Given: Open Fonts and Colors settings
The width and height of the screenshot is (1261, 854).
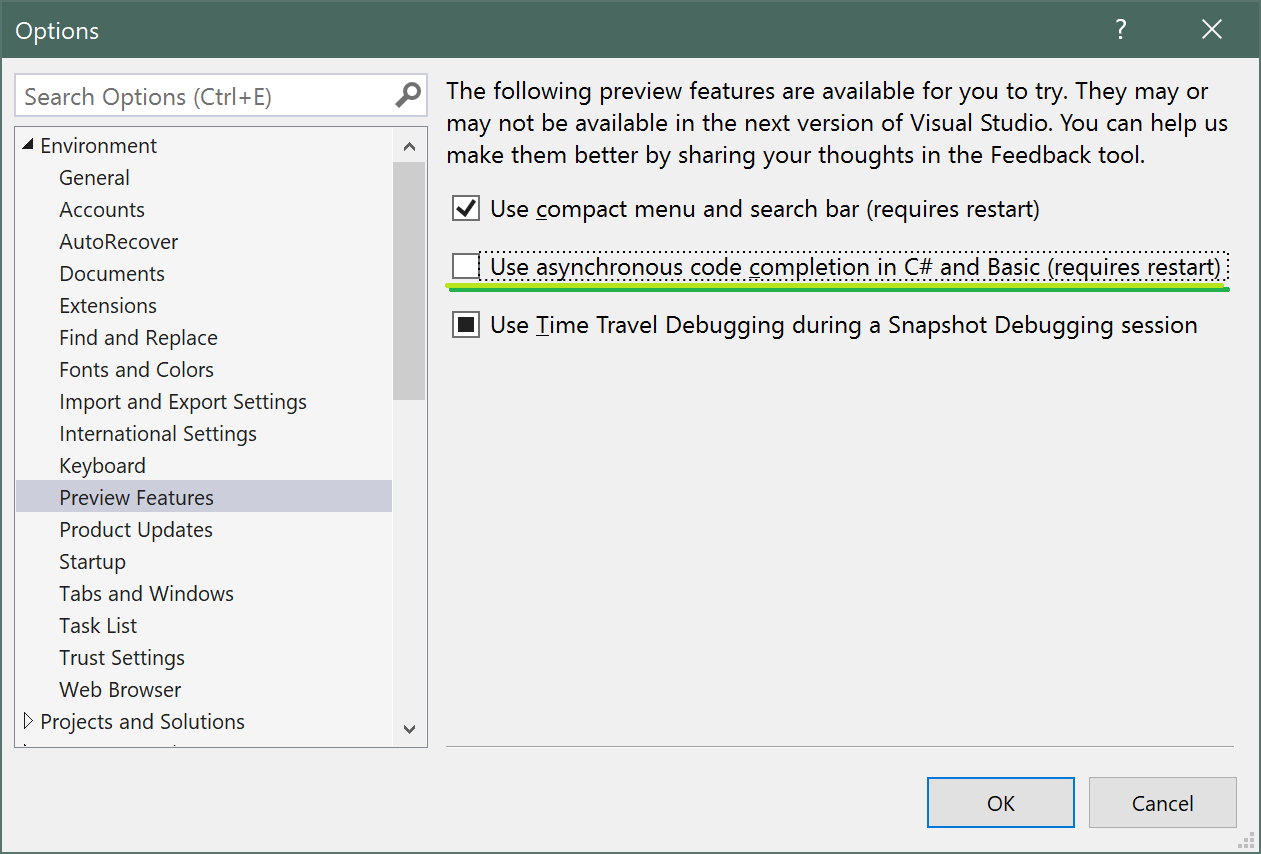Looking at the screenshot, I should [x=137, y=370].
